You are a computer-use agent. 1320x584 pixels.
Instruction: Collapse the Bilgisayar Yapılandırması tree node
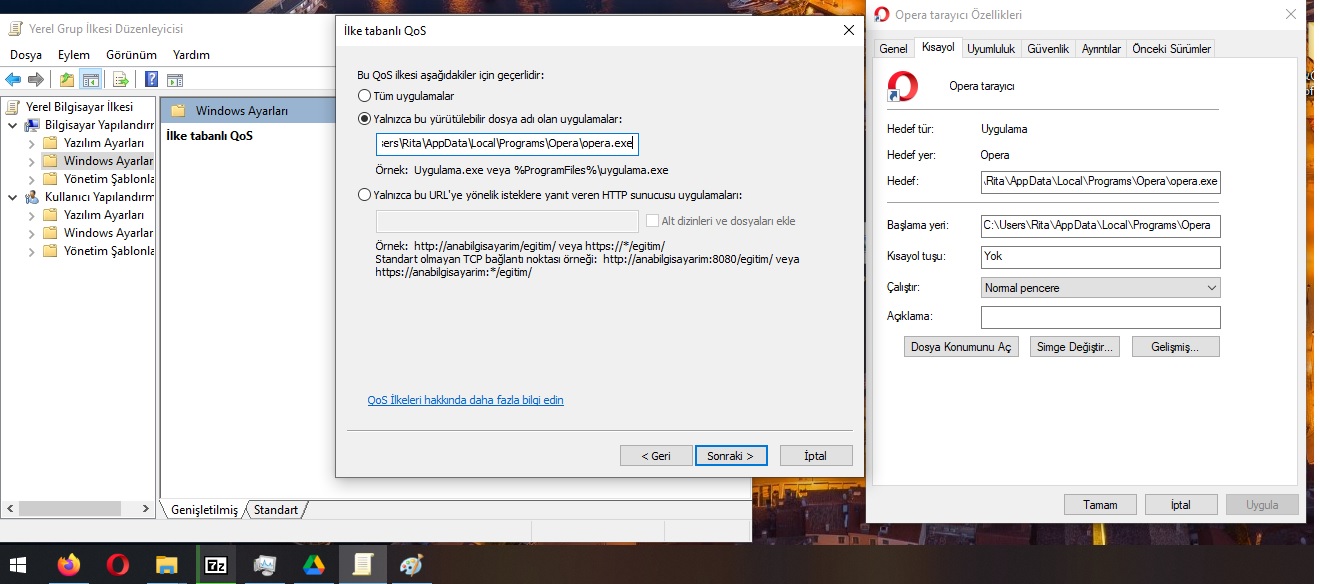coord(13,125)
